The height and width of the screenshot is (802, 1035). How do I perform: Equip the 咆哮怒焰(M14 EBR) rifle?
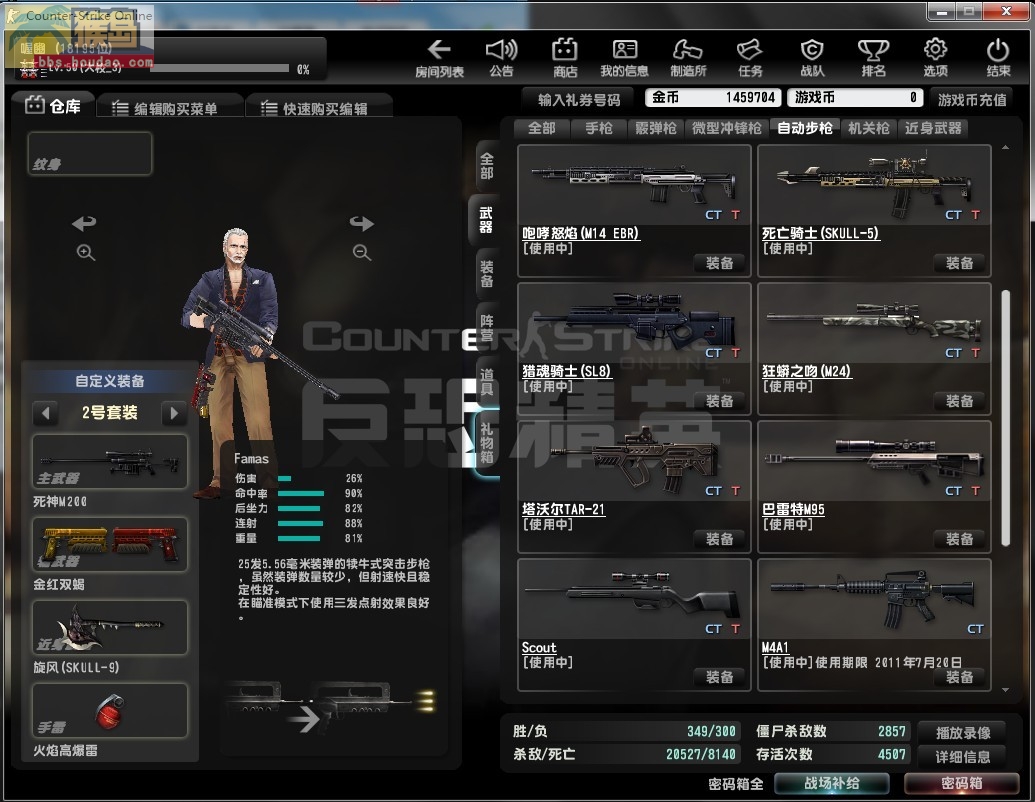[x=719, y=263]
